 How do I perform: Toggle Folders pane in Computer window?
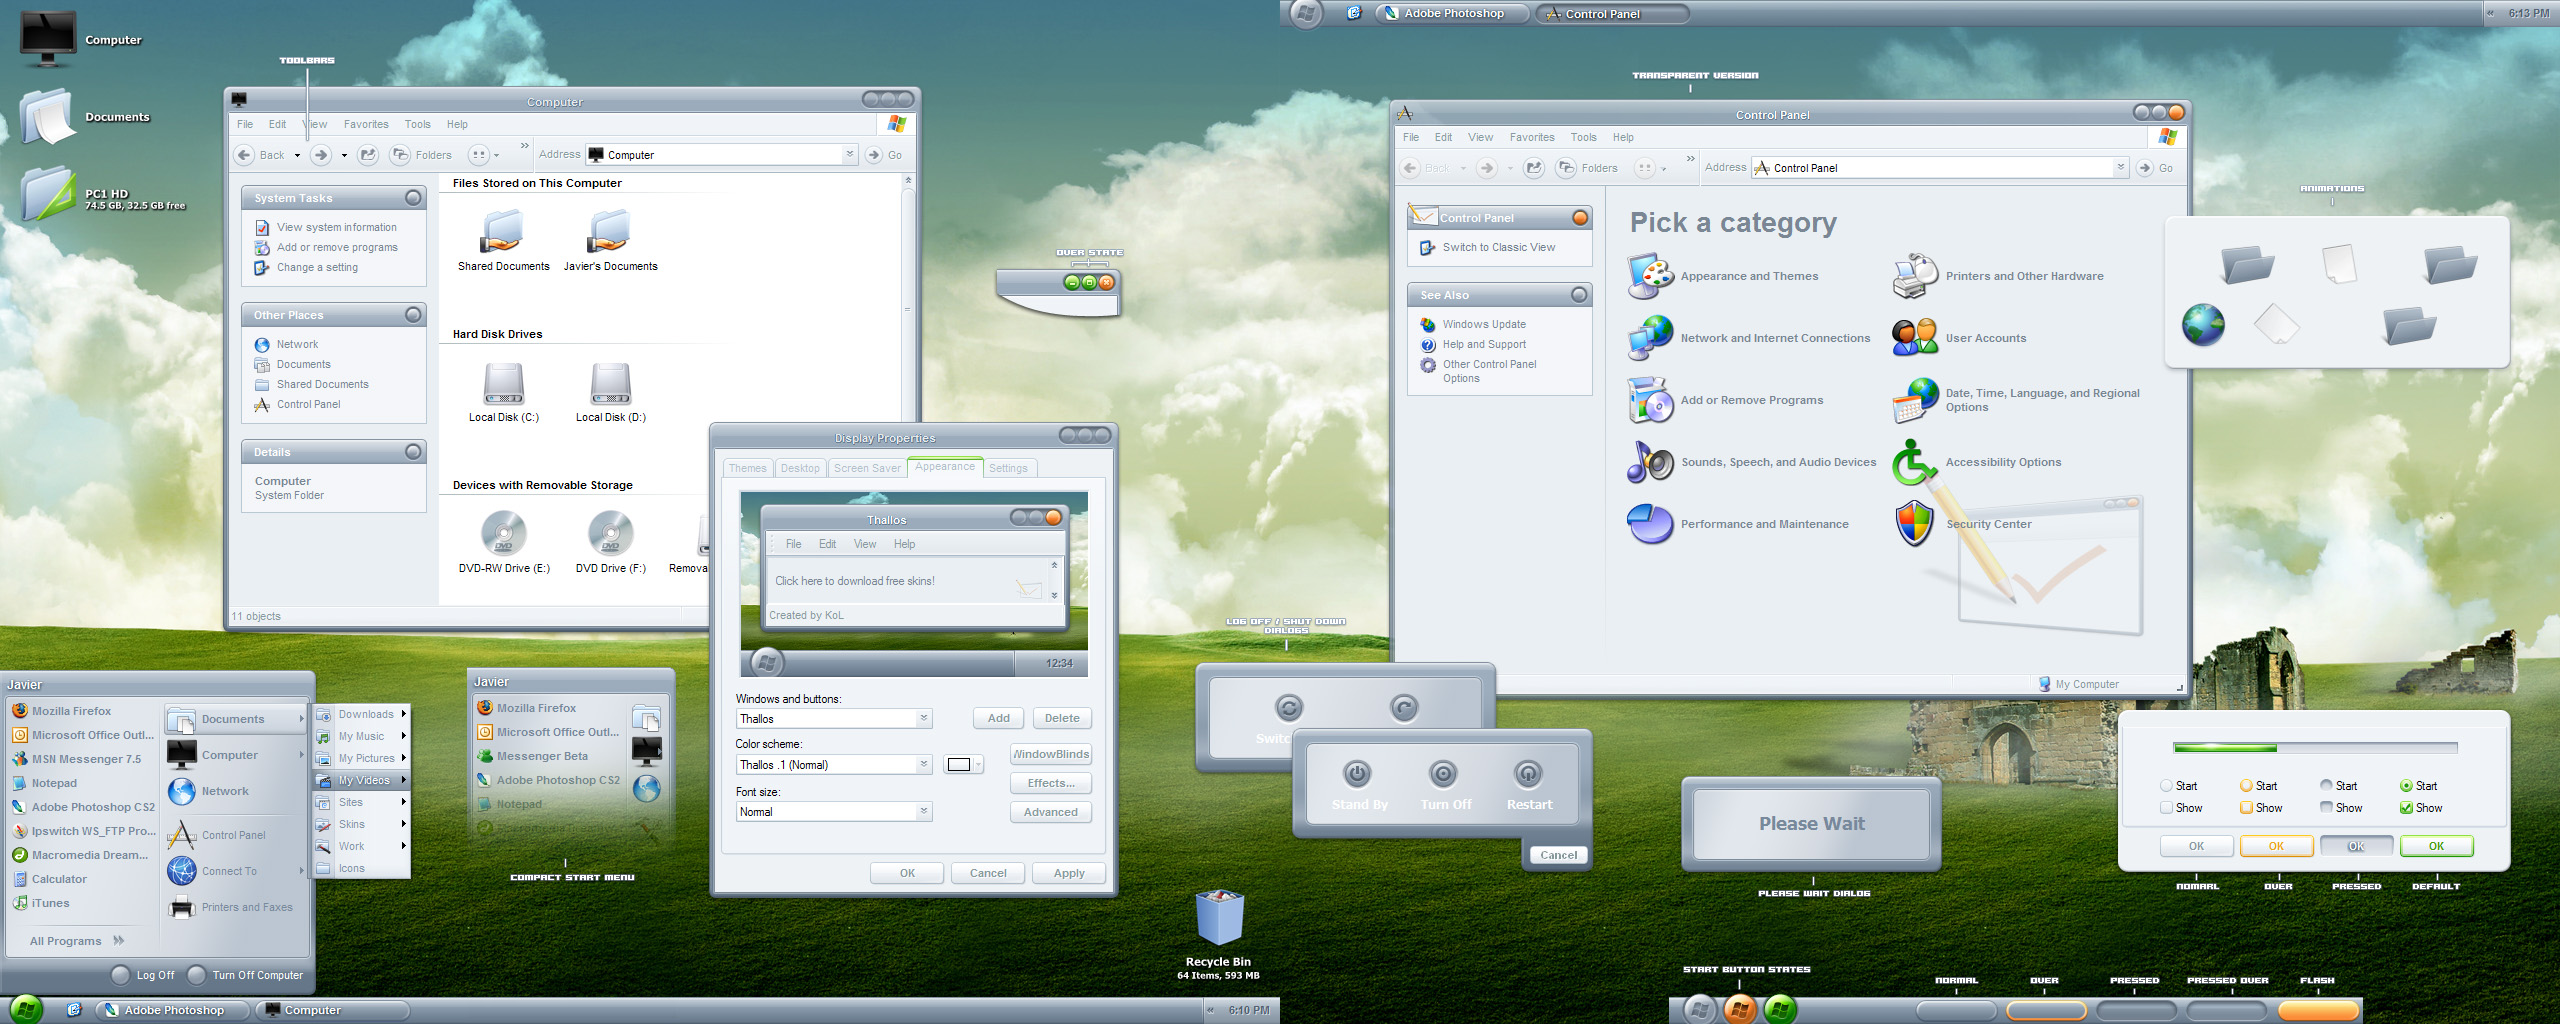[421, 155]
